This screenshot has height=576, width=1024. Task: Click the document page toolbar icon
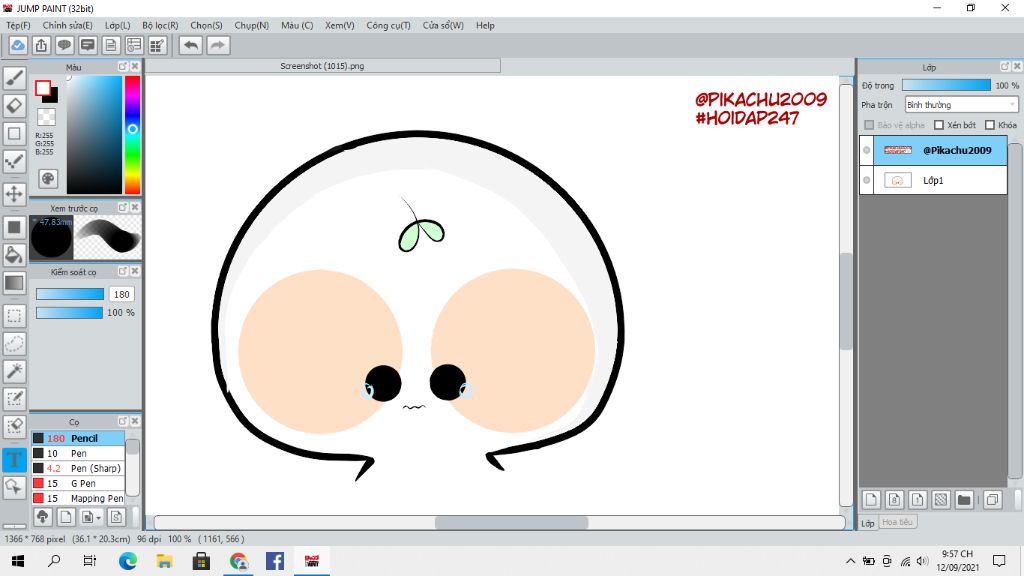pos(110,46)
